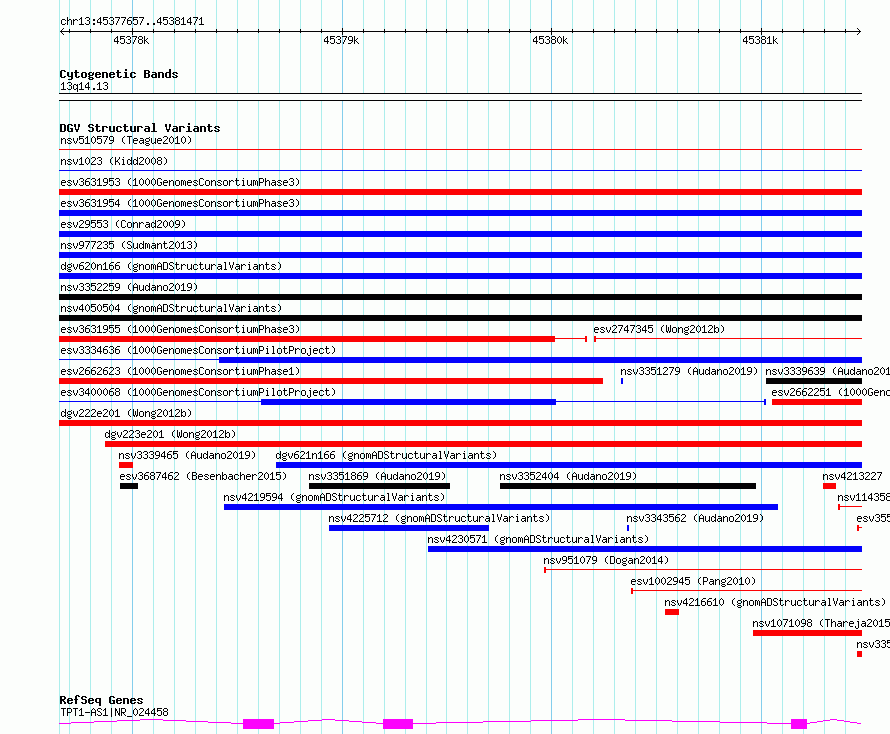This screenshot has width=890, height=734.
Task: Select the black bar under nsv3352404
Action: click(x=628, y=486)
